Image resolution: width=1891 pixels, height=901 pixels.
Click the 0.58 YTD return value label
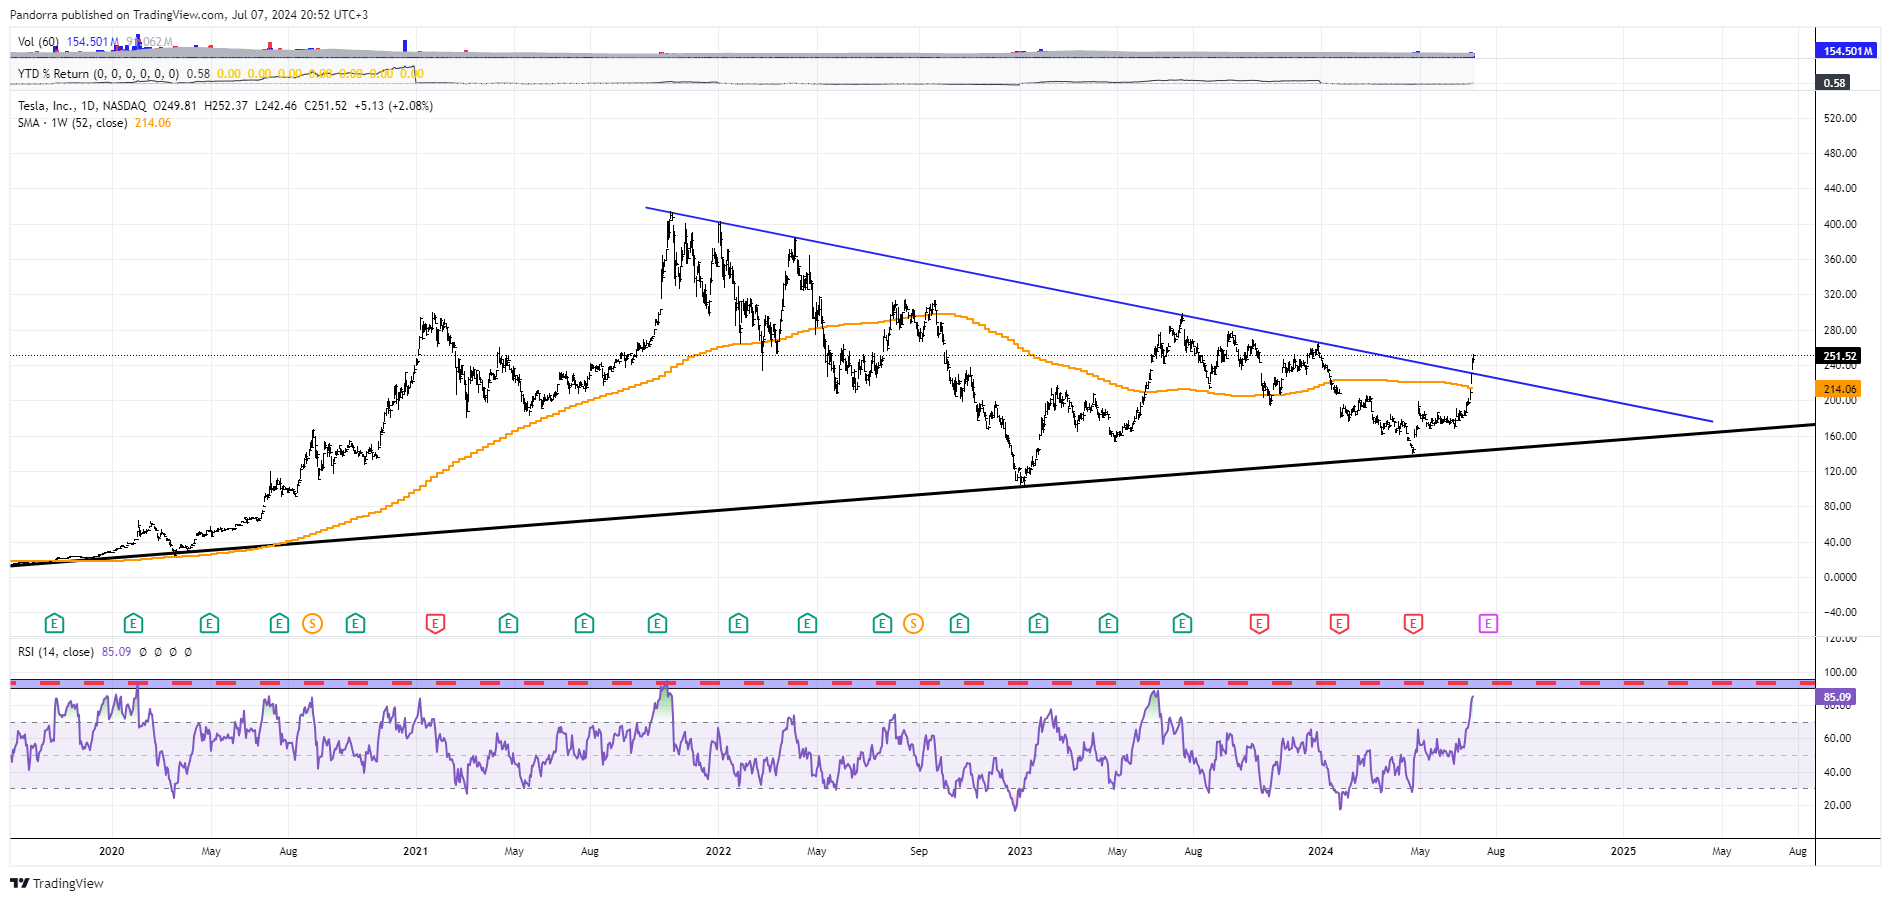pos(1833,83)
